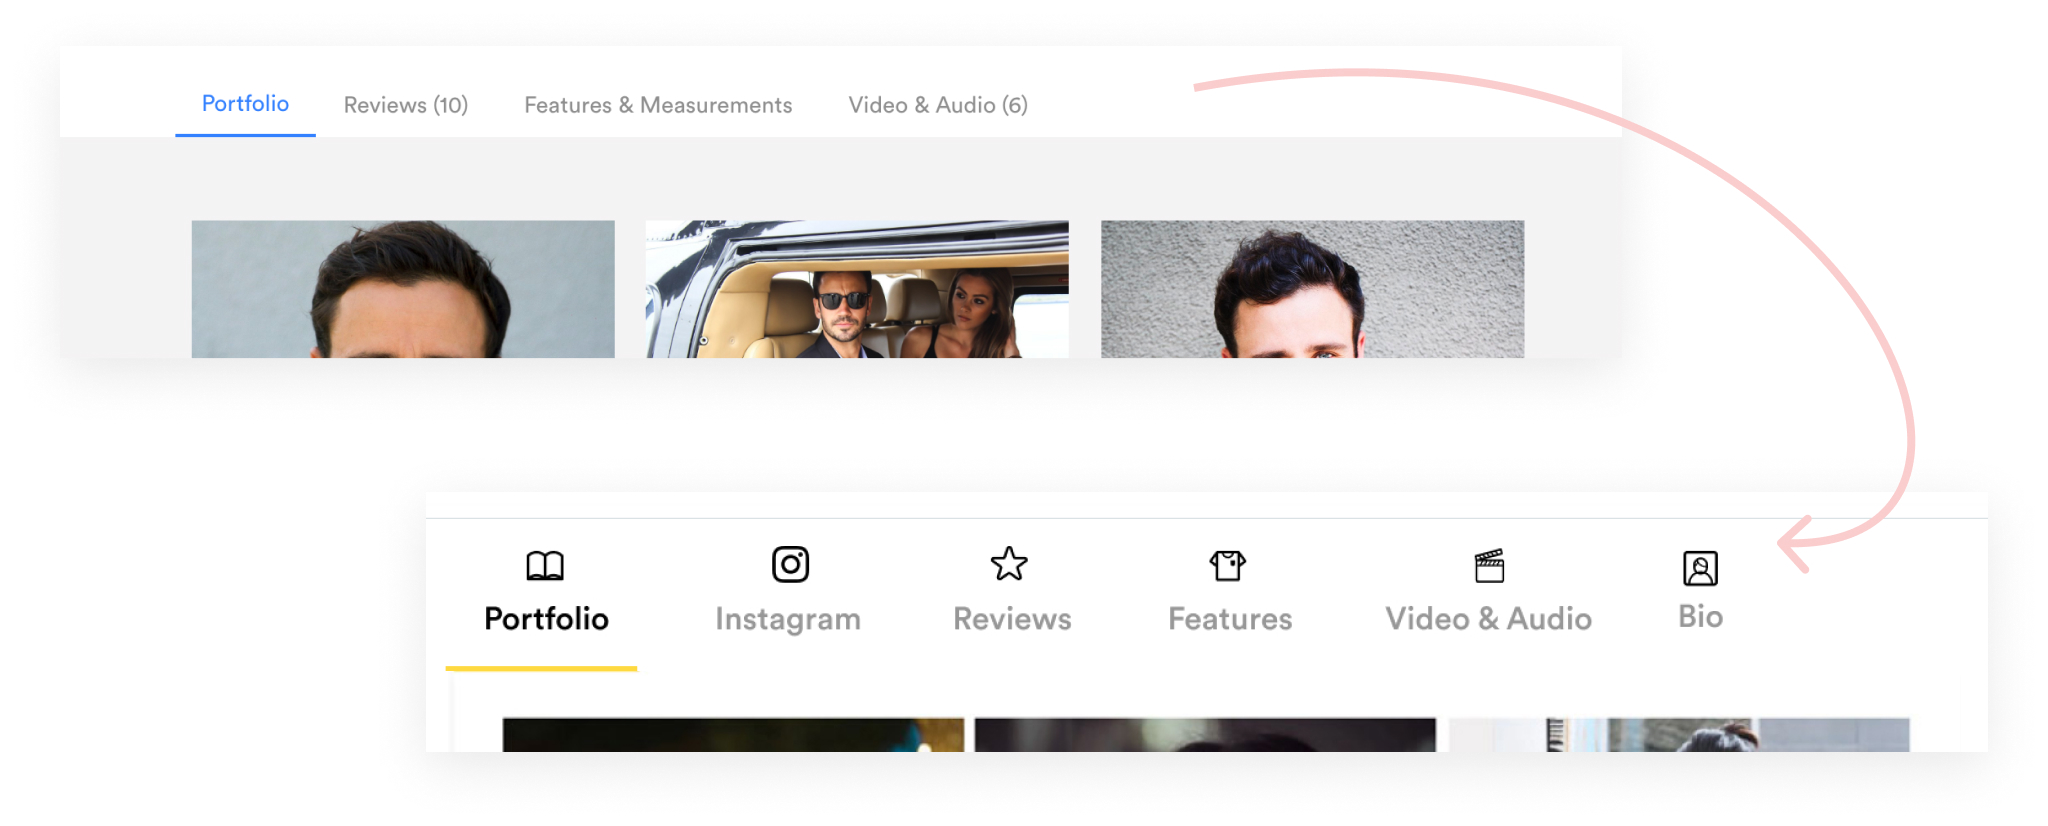
Task: Open the photo of couple in car
Action: click(857, 289)
